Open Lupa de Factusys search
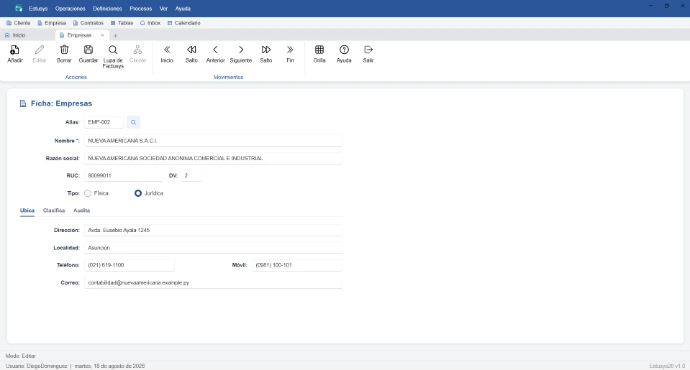 [x=113, y=50]
